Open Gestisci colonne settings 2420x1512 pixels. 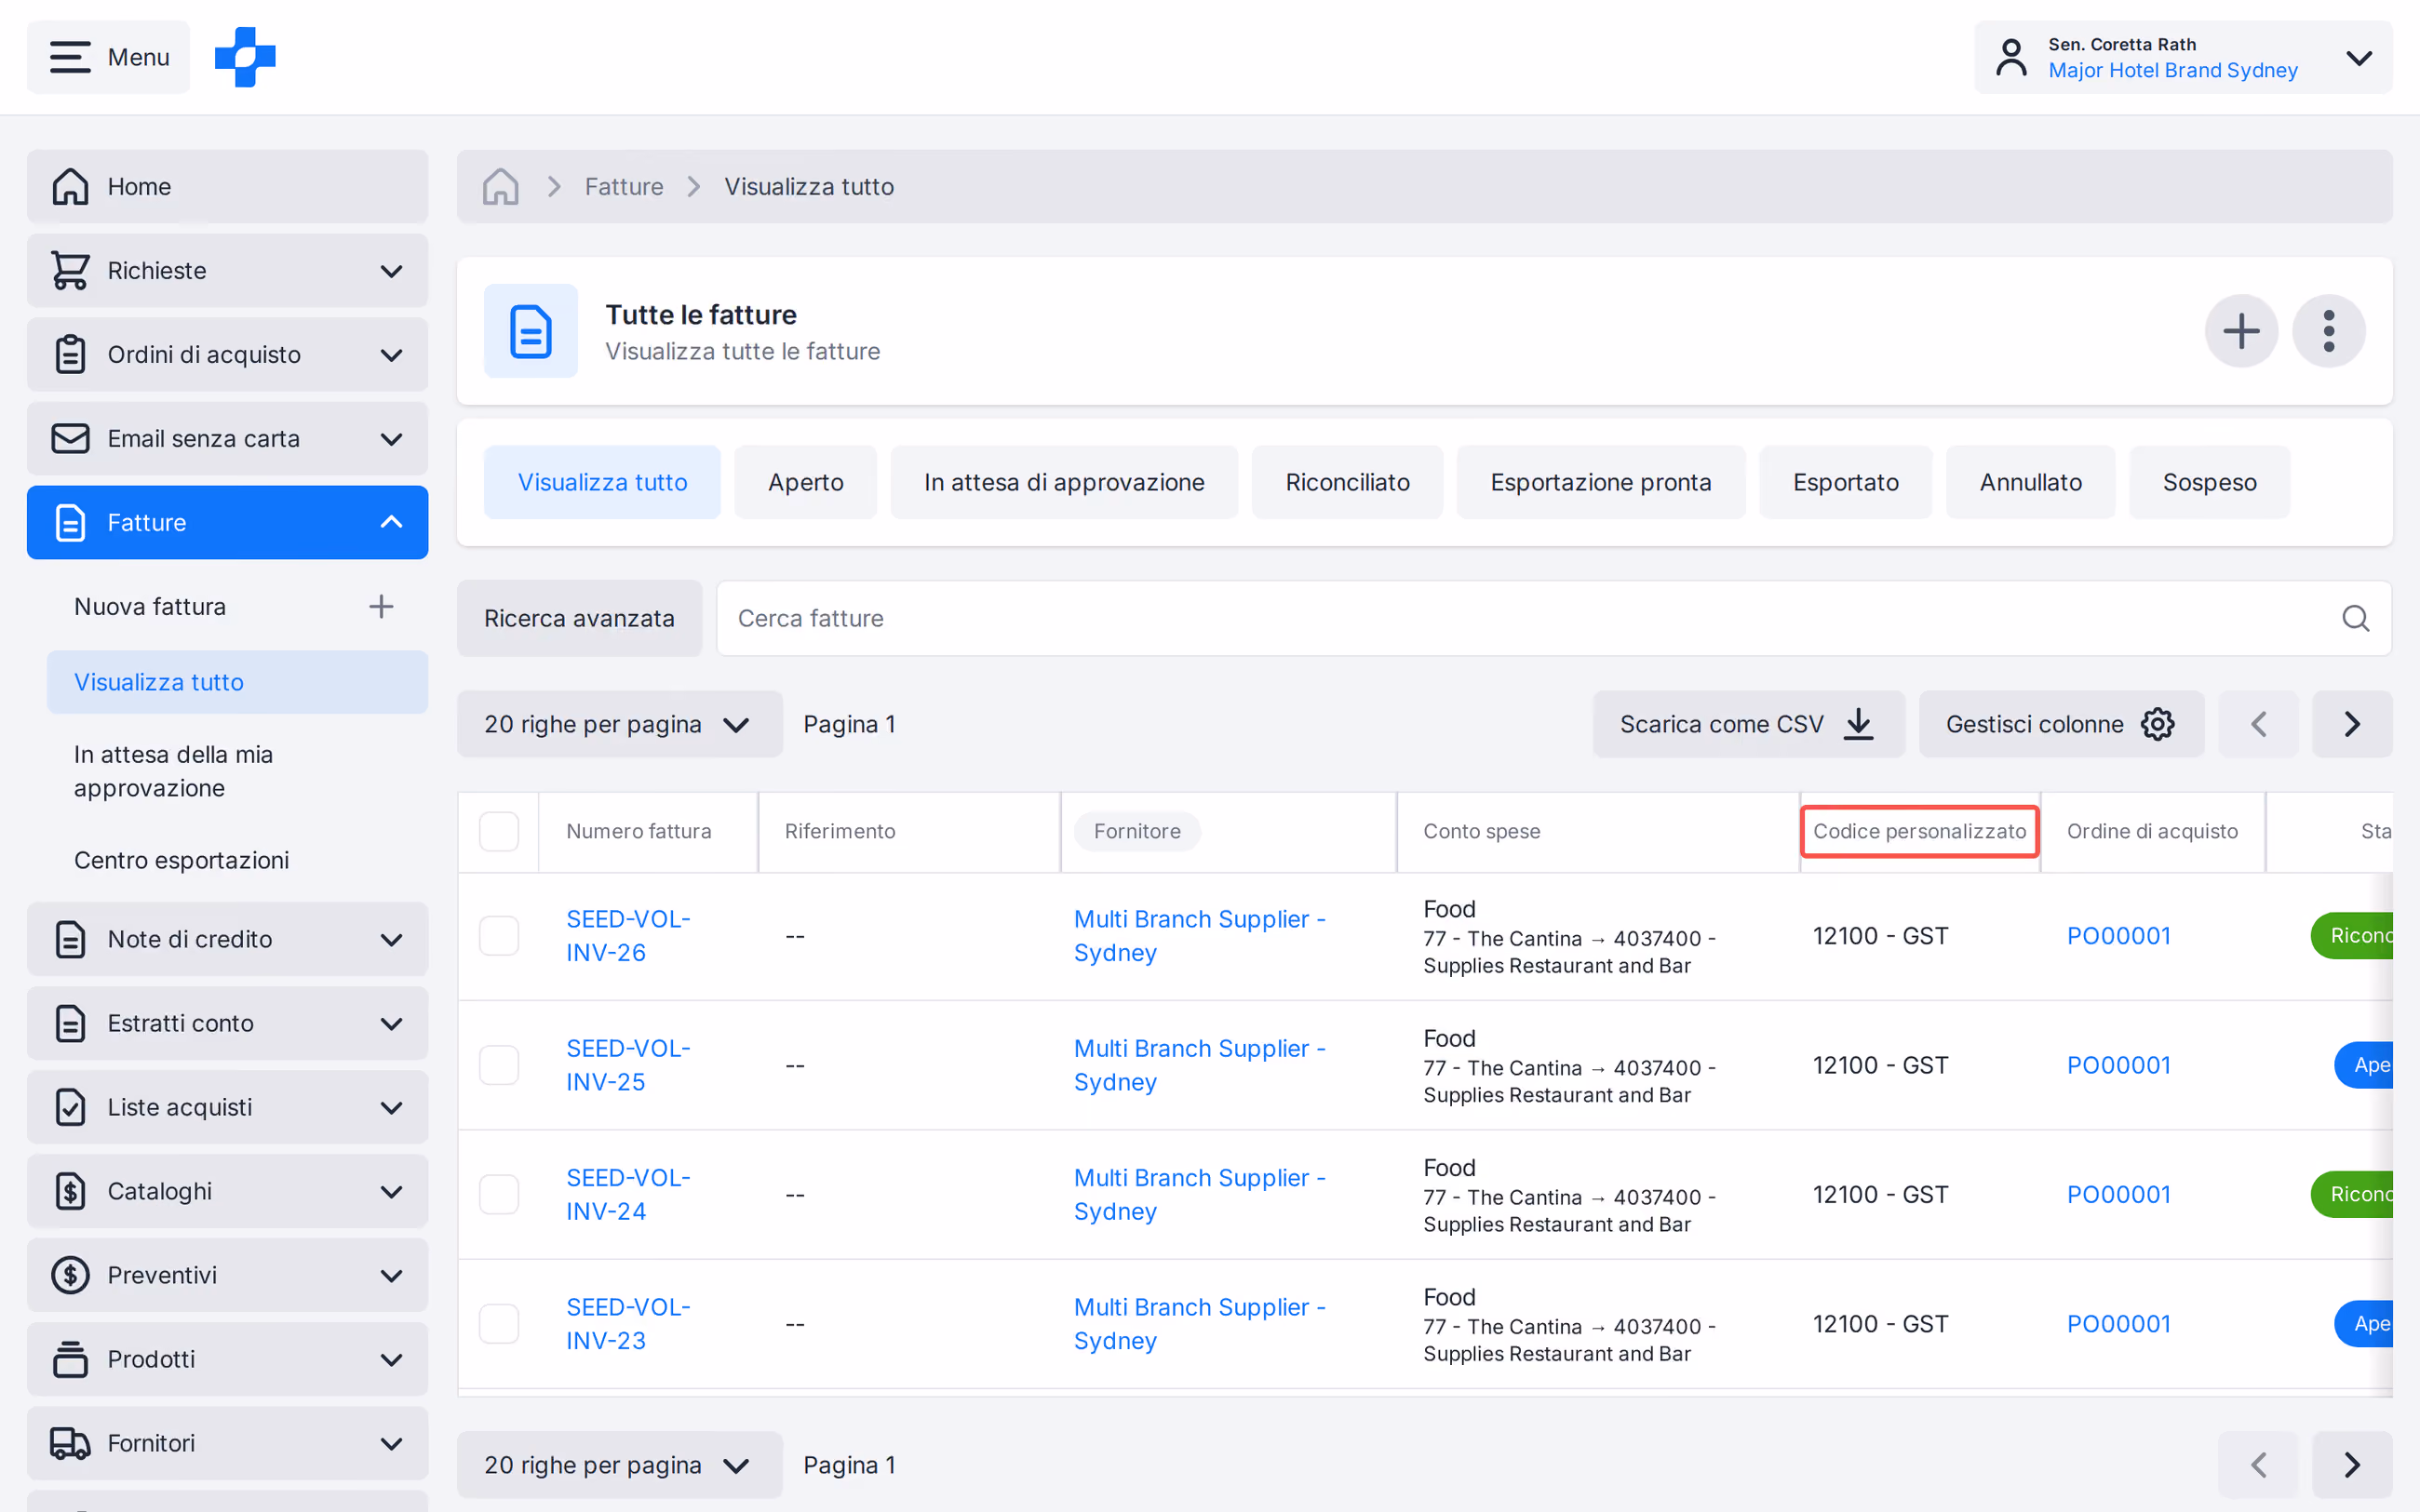(2061, 724)
